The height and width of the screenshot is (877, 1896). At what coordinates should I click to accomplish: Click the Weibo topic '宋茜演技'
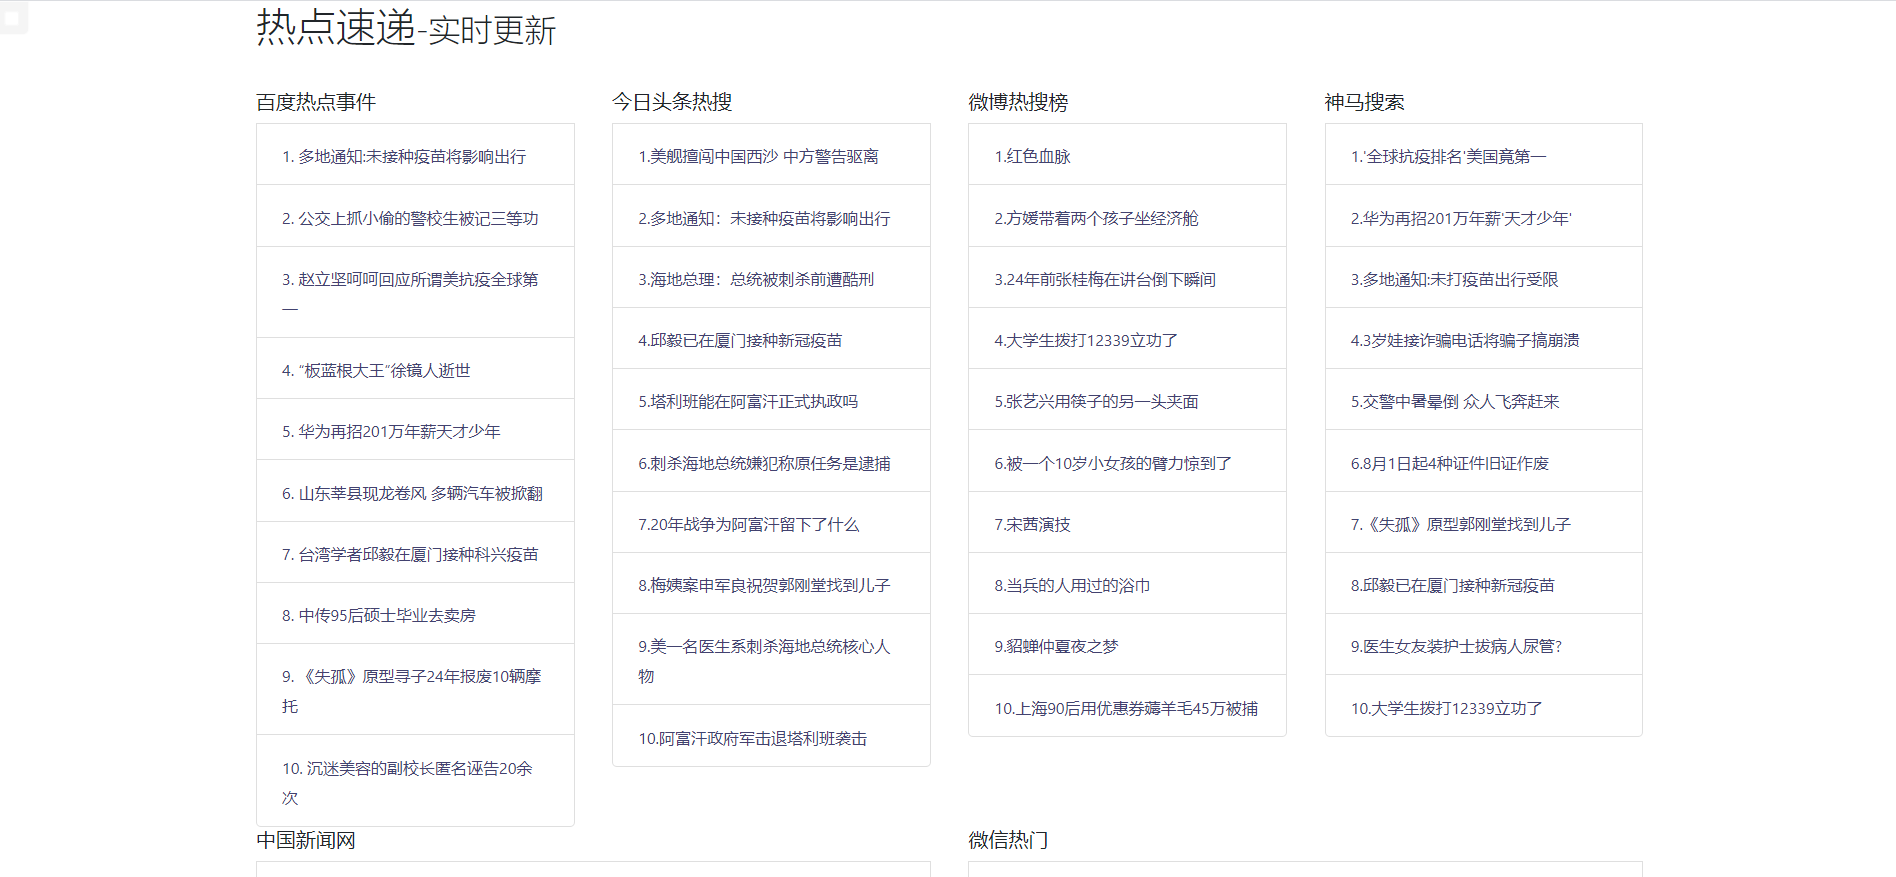[1032, 525]
